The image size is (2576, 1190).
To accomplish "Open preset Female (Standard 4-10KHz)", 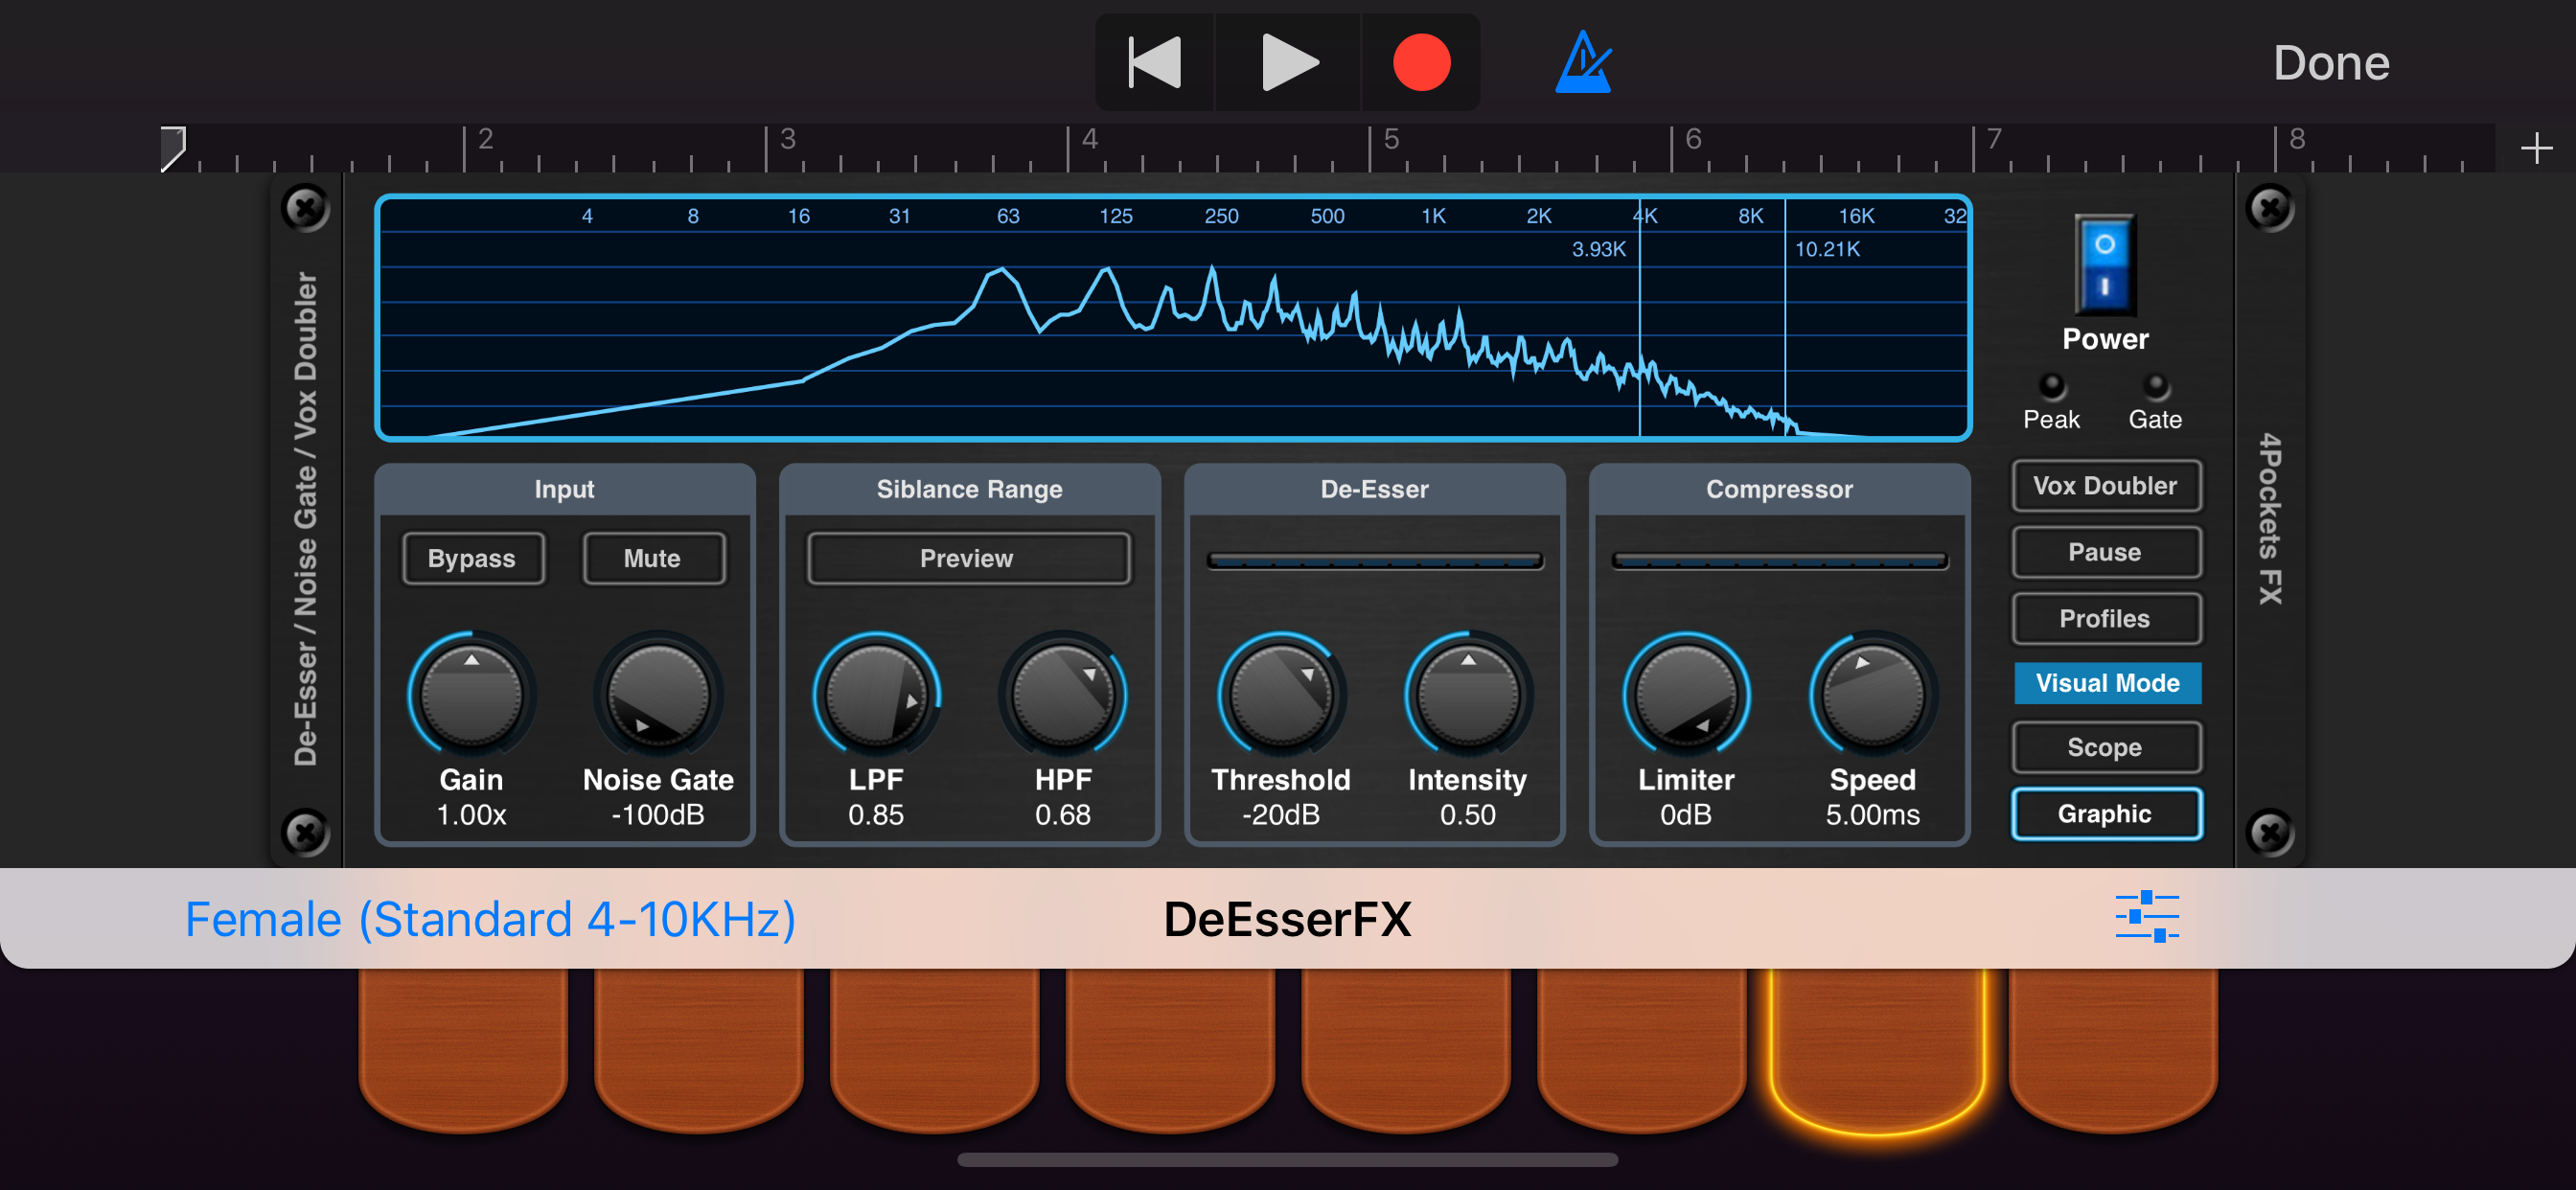I will click(490, 919).
